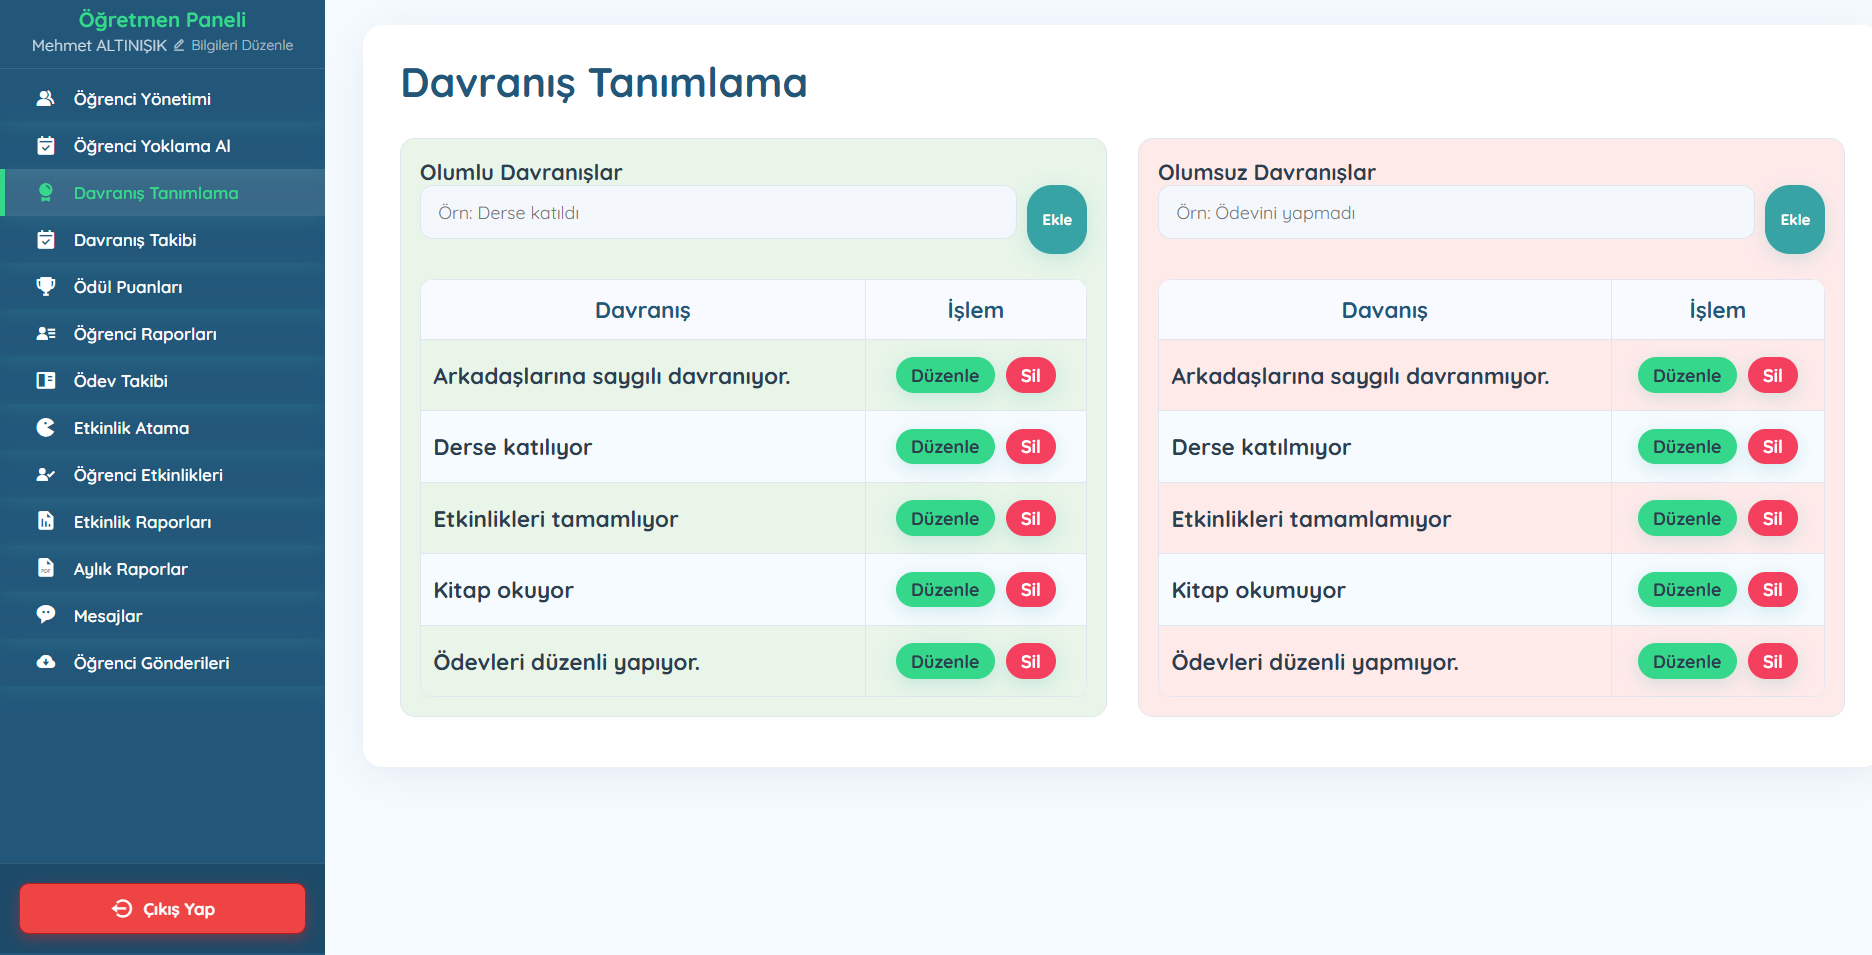Click Ekle button for Olumsuz Davranışlar

tap(1794, 220)
